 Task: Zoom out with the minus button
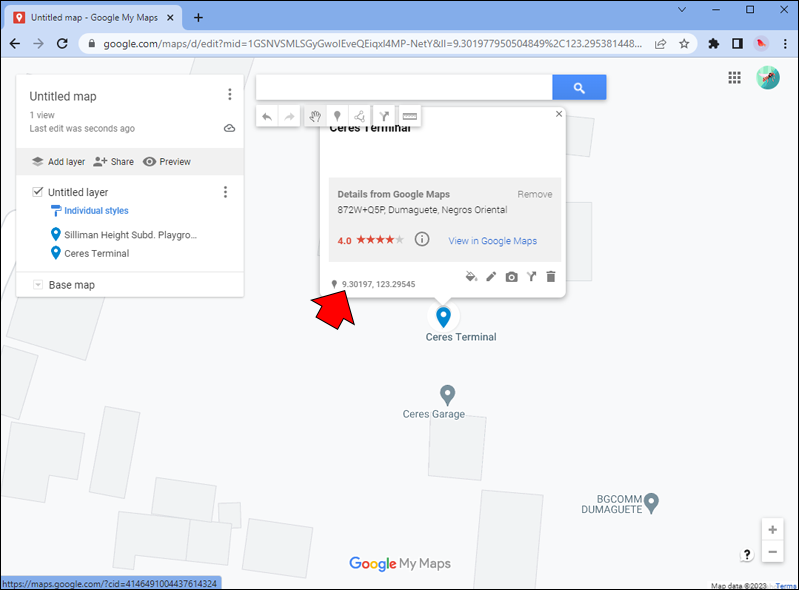coord(773,552)
